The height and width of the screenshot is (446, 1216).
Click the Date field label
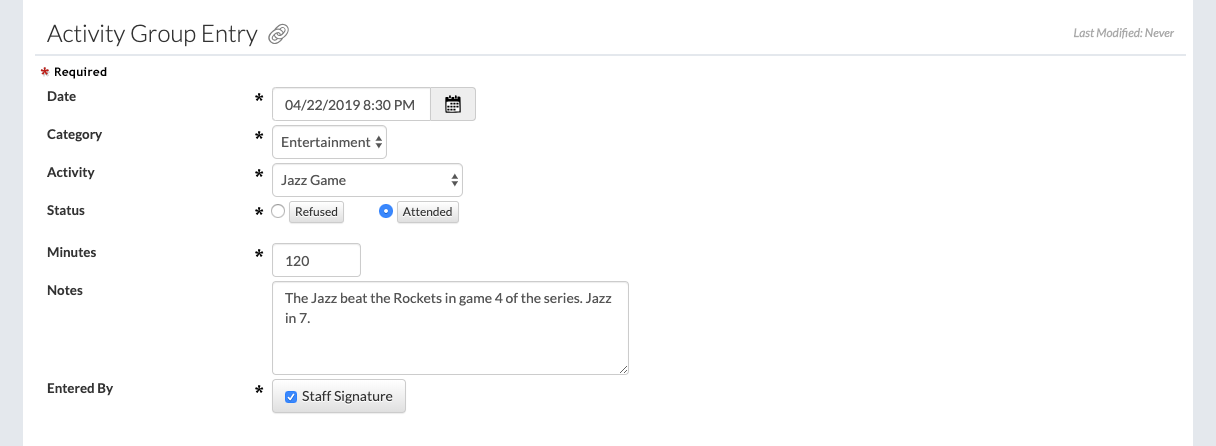[62, 96]
